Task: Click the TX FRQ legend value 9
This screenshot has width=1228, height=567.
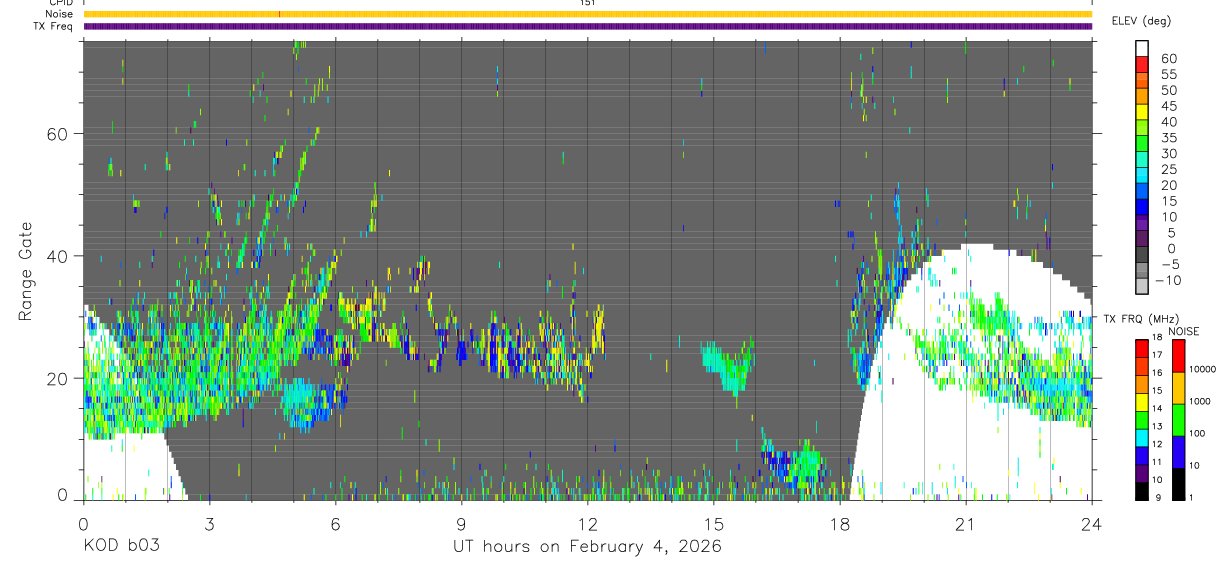Action: pyautogui.click(x=1158, y=497)
